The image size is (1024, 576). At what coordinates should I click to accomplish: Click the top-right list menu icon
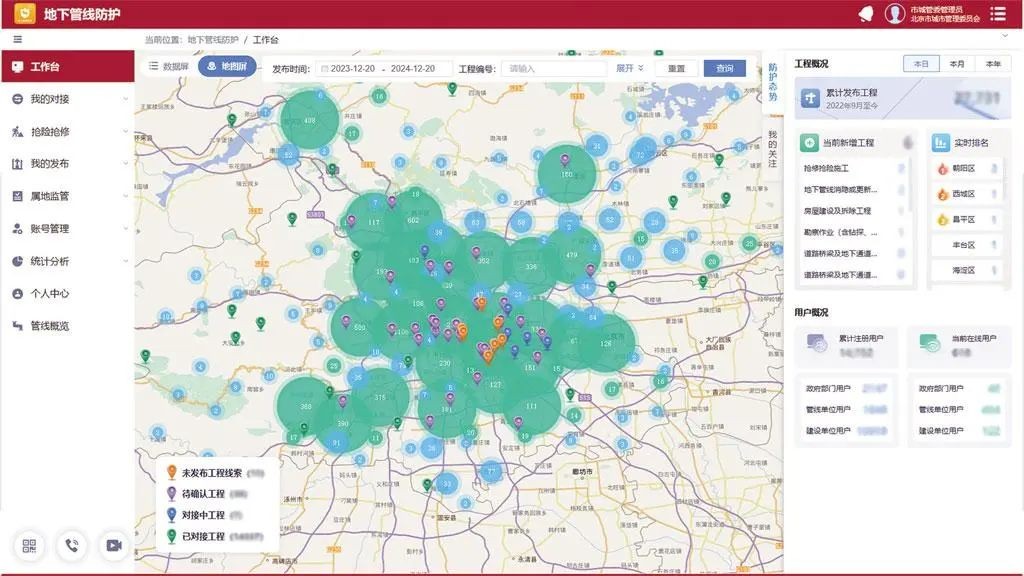tap(997, 14)
